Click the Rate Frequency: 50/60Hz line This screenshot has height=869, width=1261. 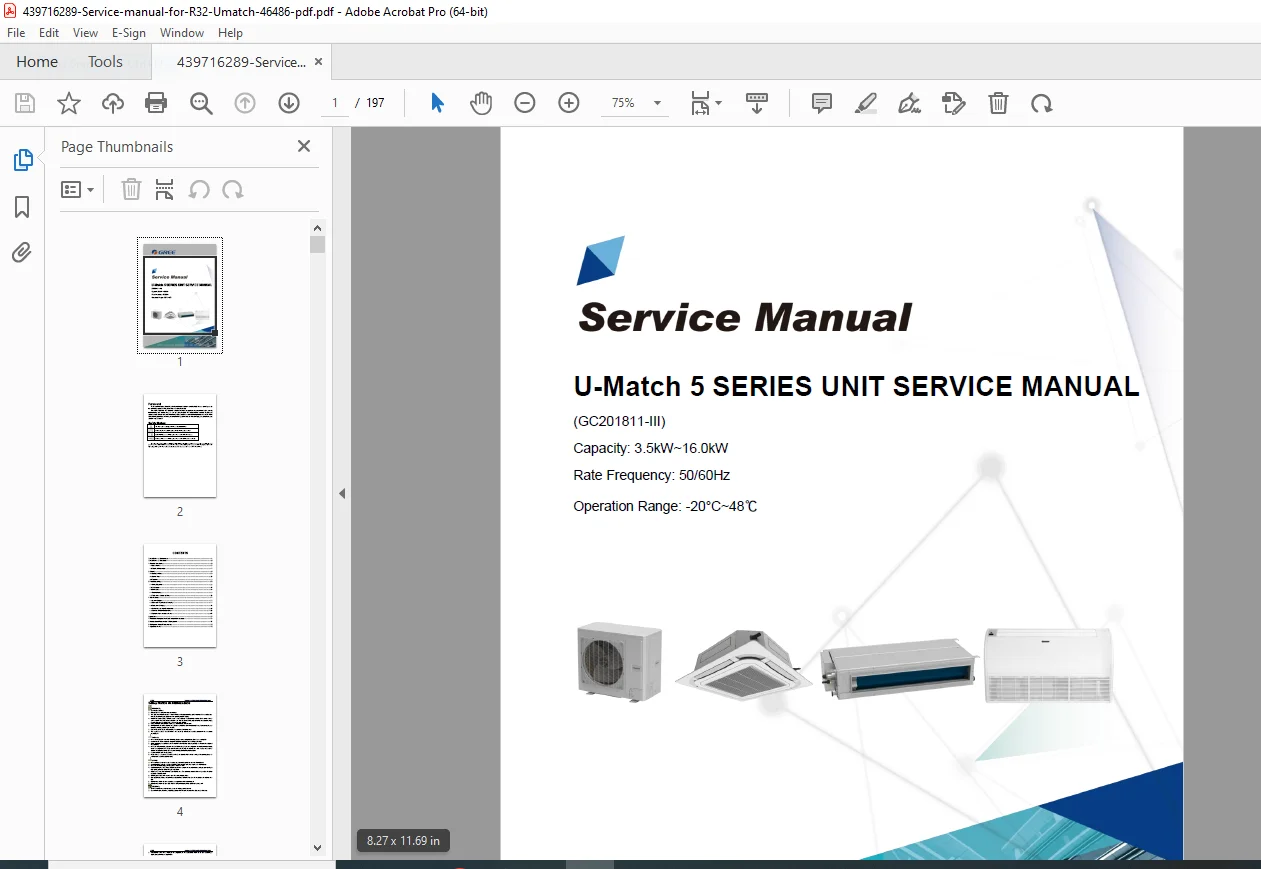[x=651, y=475]
